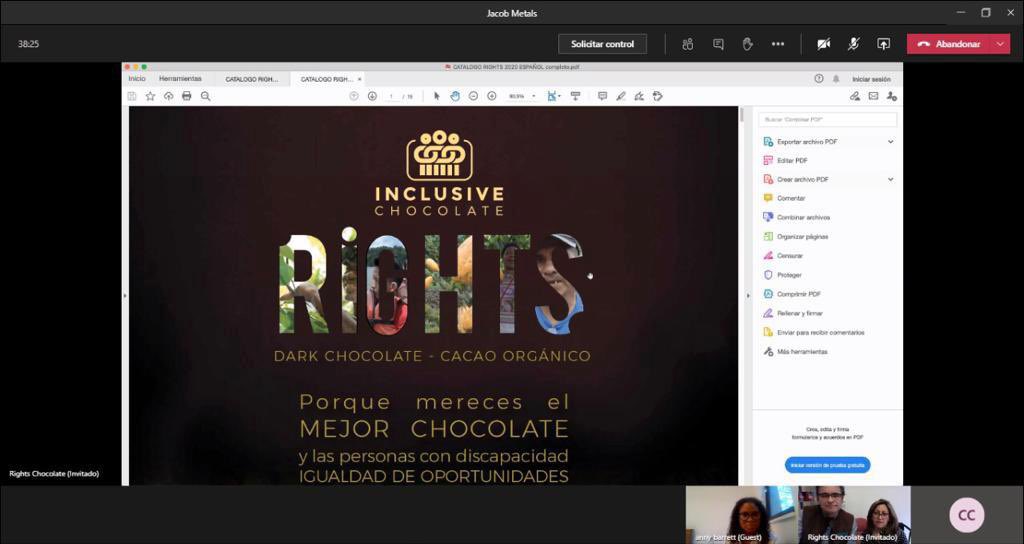1024x544 pixels.
Task: Select the arrow selection tool
Action: tap(437, 96)
